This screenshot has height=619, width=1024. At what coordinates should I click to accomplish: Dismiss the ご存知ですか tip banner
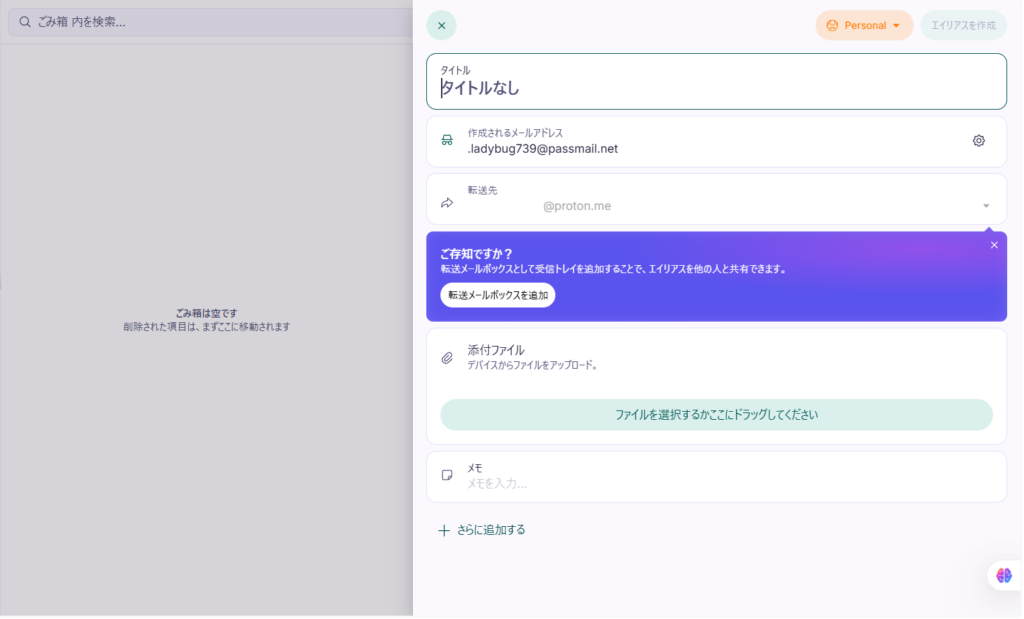[994, 245]
